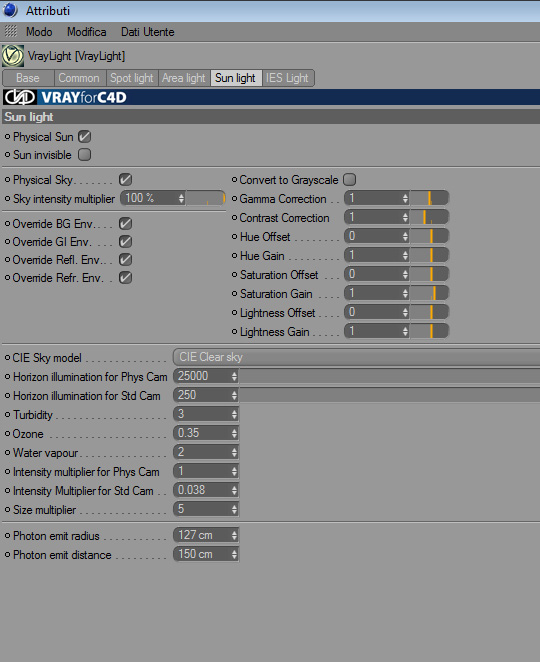540x662 pixels.
Task: Toggle Override GI Env. checkbox
Action: click(125, 241)
